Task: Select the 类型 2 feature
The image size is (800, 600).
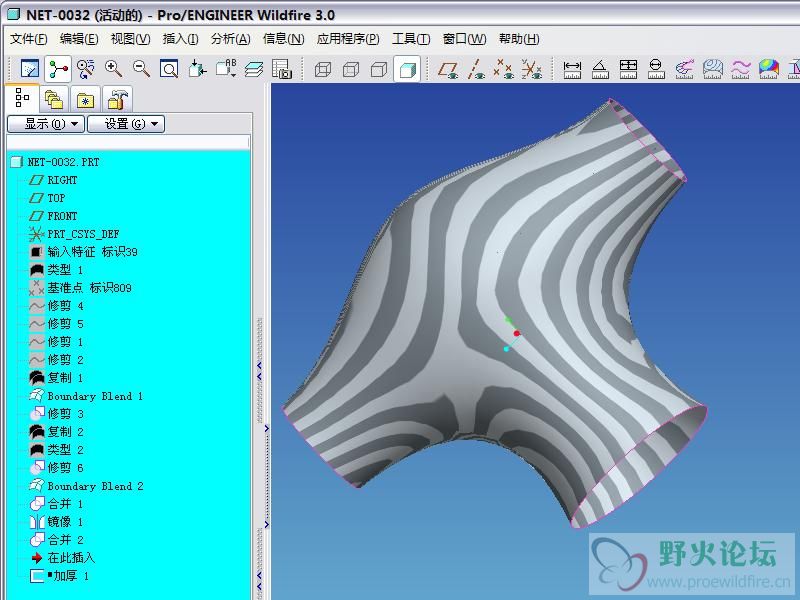Action: tap(65, 450)
